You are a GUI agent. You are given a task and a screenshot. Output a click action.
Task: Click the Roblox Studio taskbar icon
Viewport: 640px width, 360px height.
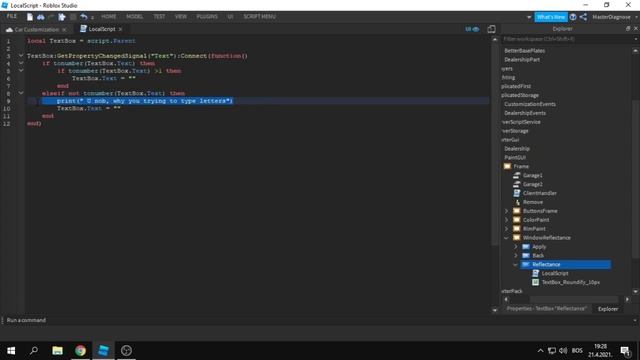point(103,351)
